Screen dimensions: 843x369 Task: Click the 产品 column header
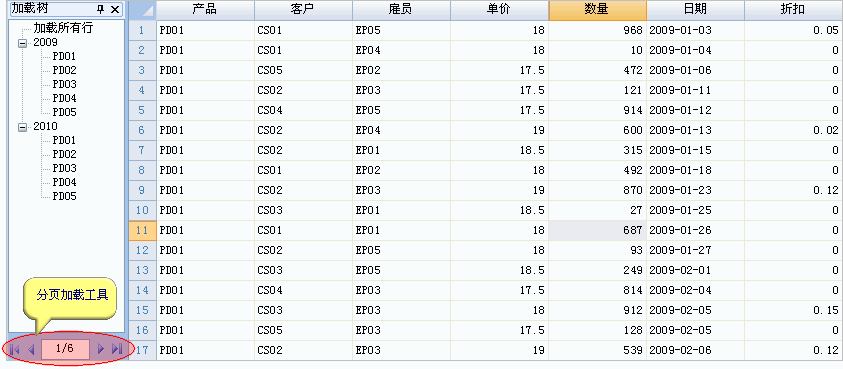point(205,10)
